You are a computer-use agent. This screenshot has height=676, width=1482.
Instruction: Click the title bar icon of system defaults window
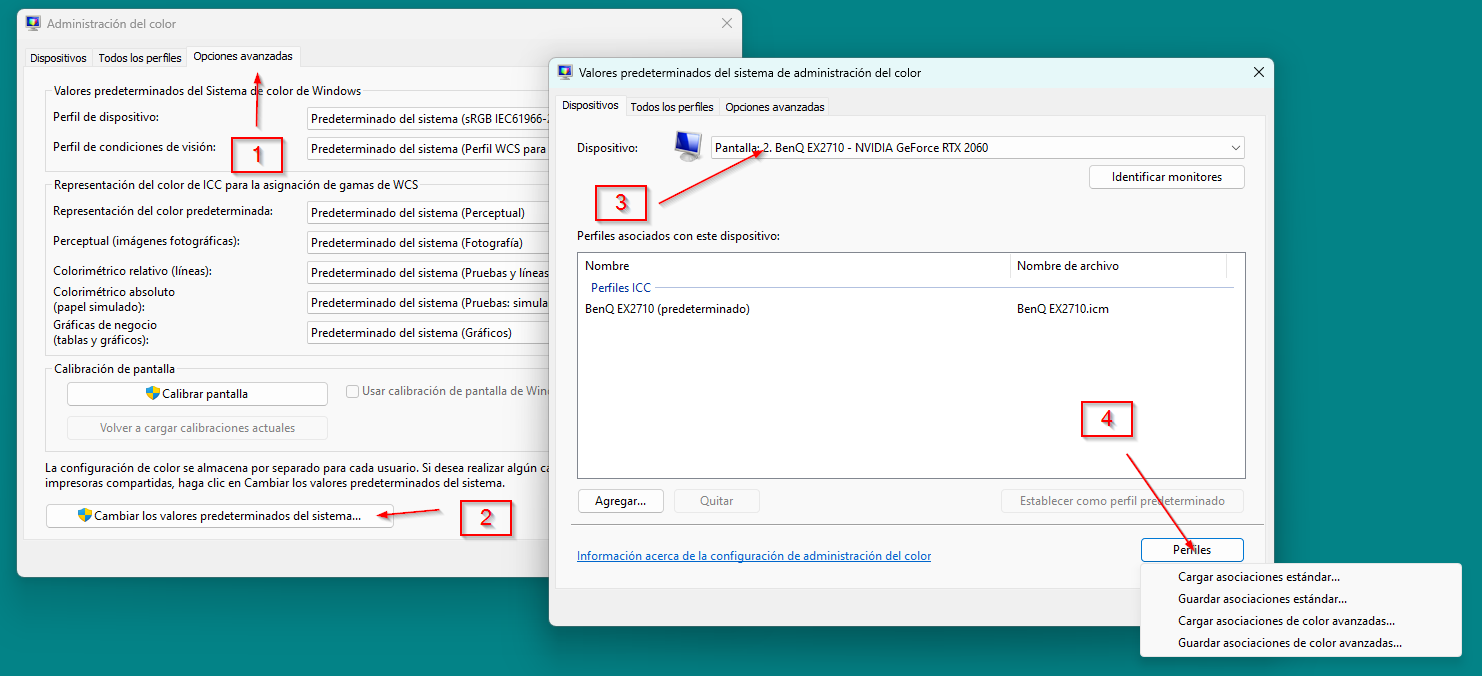(x=565, y=72)
